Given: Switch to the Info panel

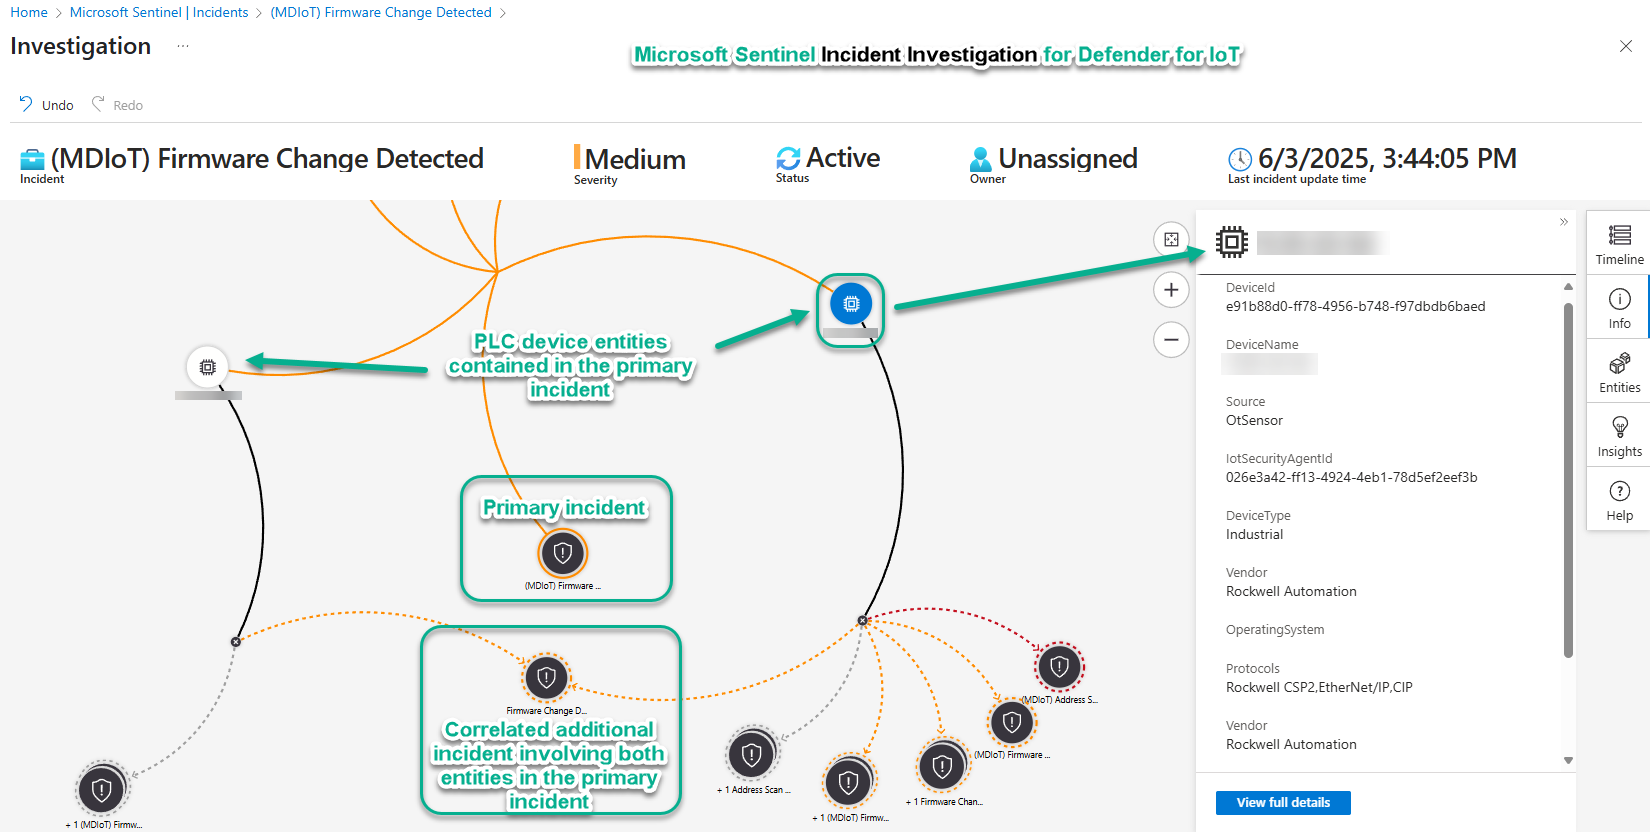Looking at the screenshot, I should click(1619, 307).
